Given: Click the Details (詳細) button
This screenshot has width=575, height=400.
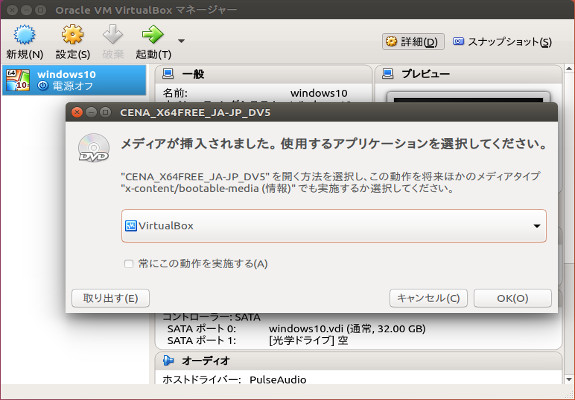Looking at the screenshot, I should 413,41.
